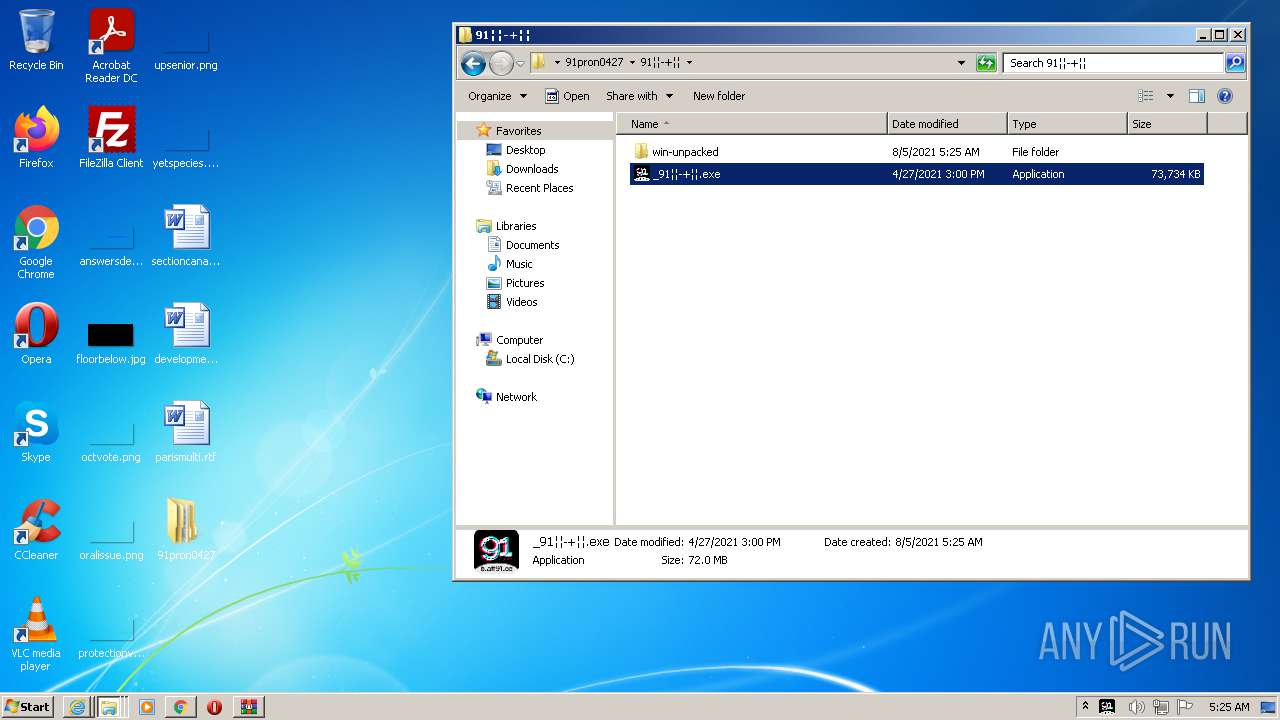Sort by the Type column header
The width and height of the screenshot is (1280, 720).
1067,124
